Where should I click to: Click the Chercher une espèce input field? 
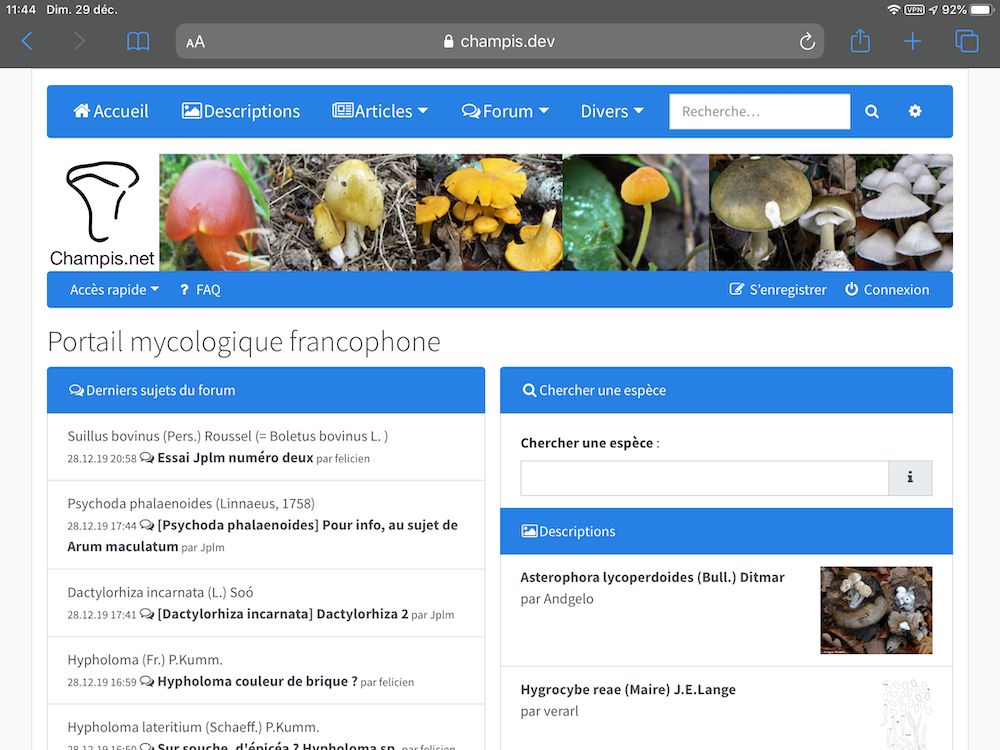(704, 478)
